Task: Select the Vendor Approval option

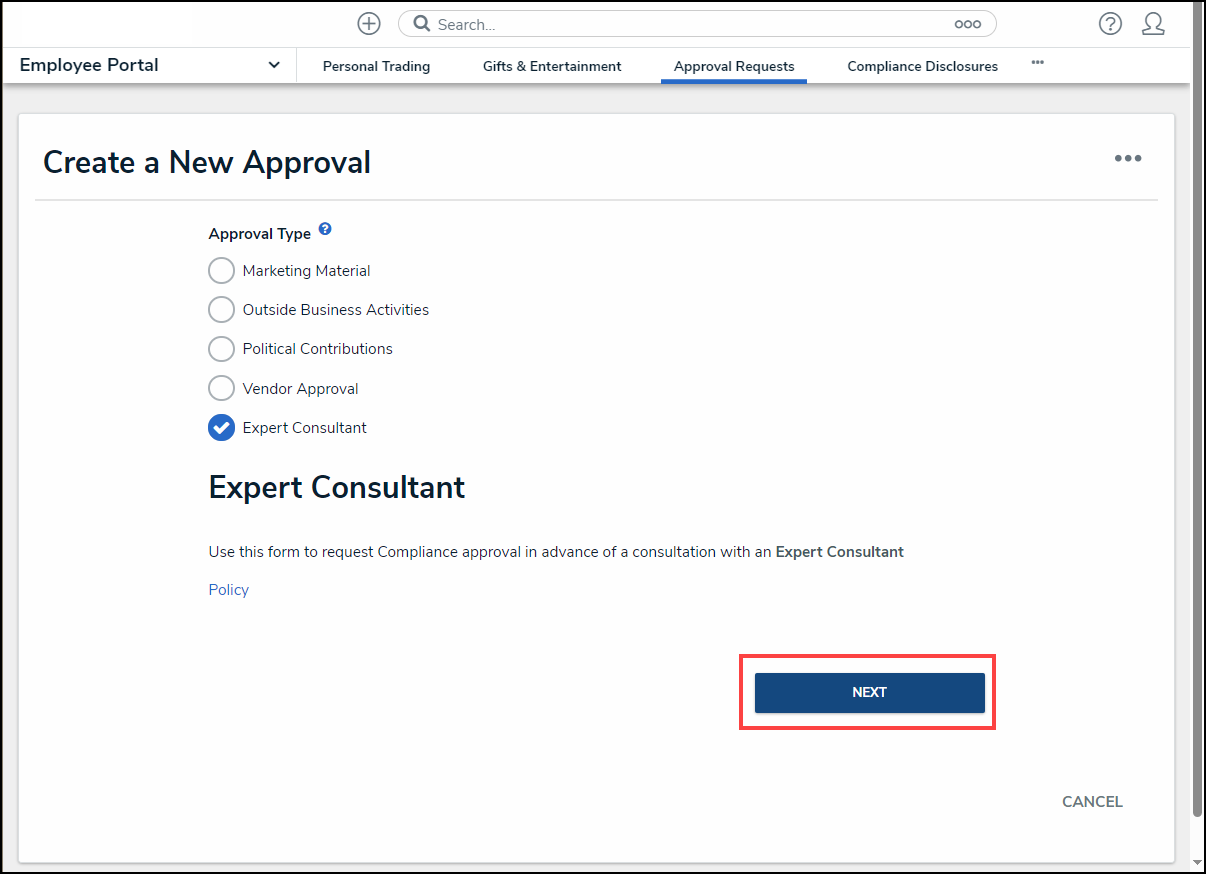Action: point(221,389)
